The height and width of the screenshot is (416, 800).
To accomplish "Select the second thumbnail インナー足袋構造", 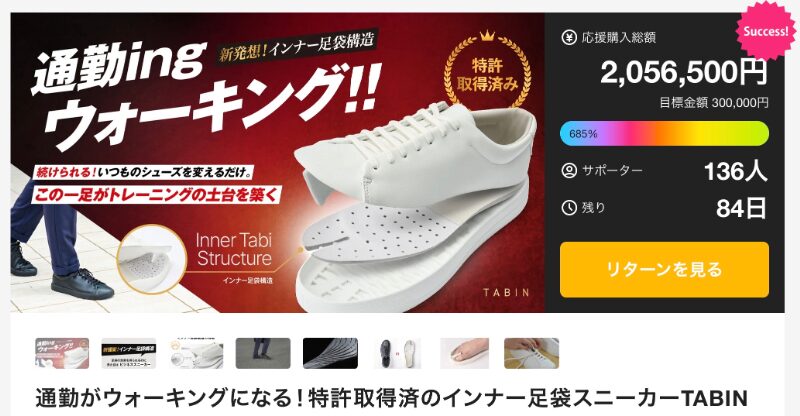I will (x=129, y=353).
